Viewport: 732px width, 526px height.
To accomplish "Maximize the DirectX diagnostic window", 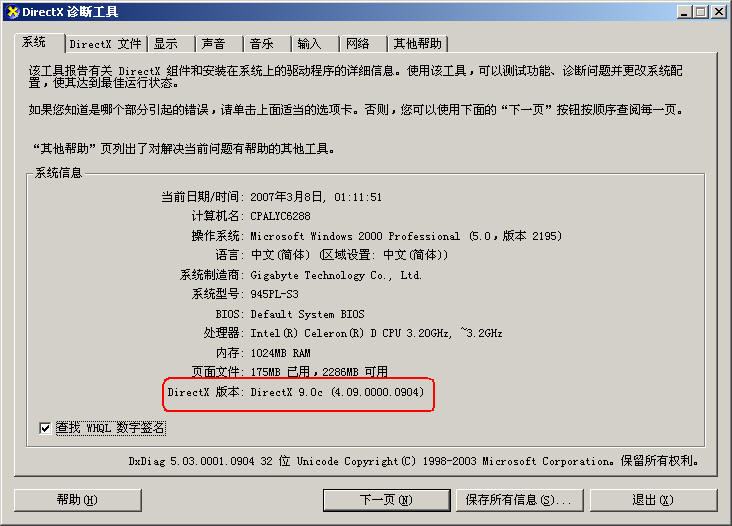I will 700,12.
